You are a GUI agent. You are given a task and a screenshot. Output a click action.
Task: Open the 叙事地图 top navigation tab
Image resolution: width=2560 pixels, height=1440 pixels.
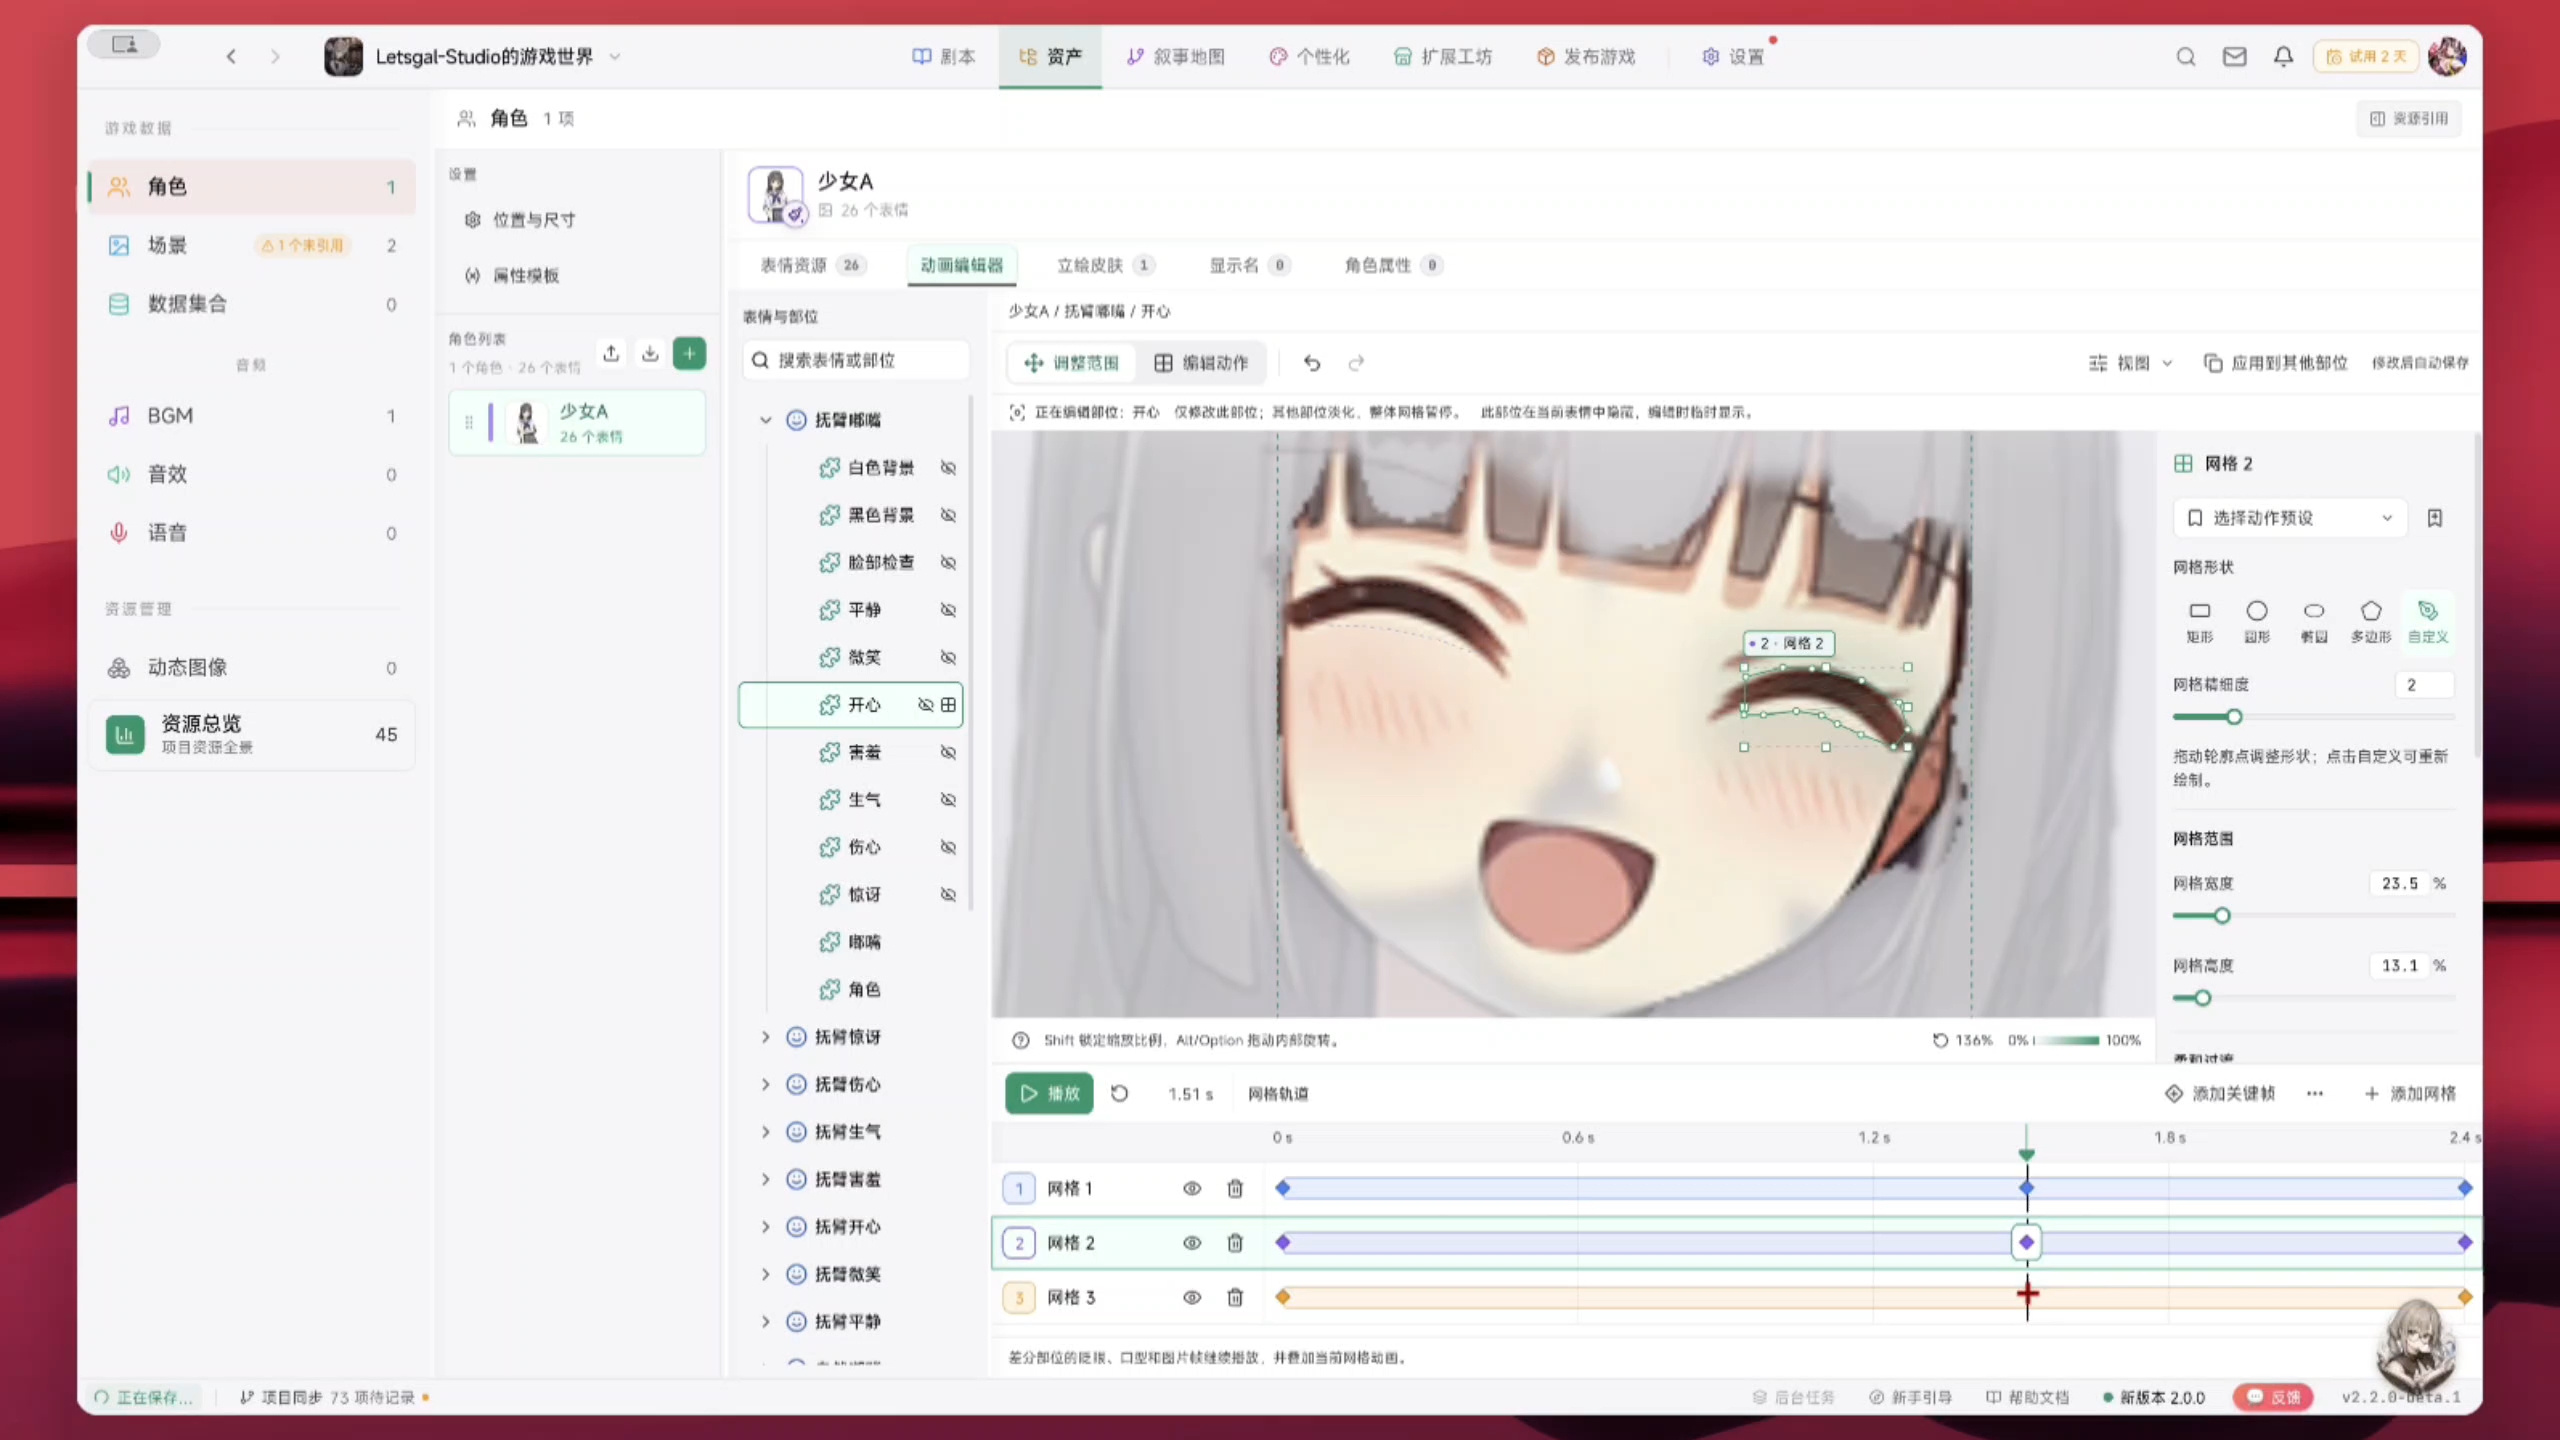1175,57
